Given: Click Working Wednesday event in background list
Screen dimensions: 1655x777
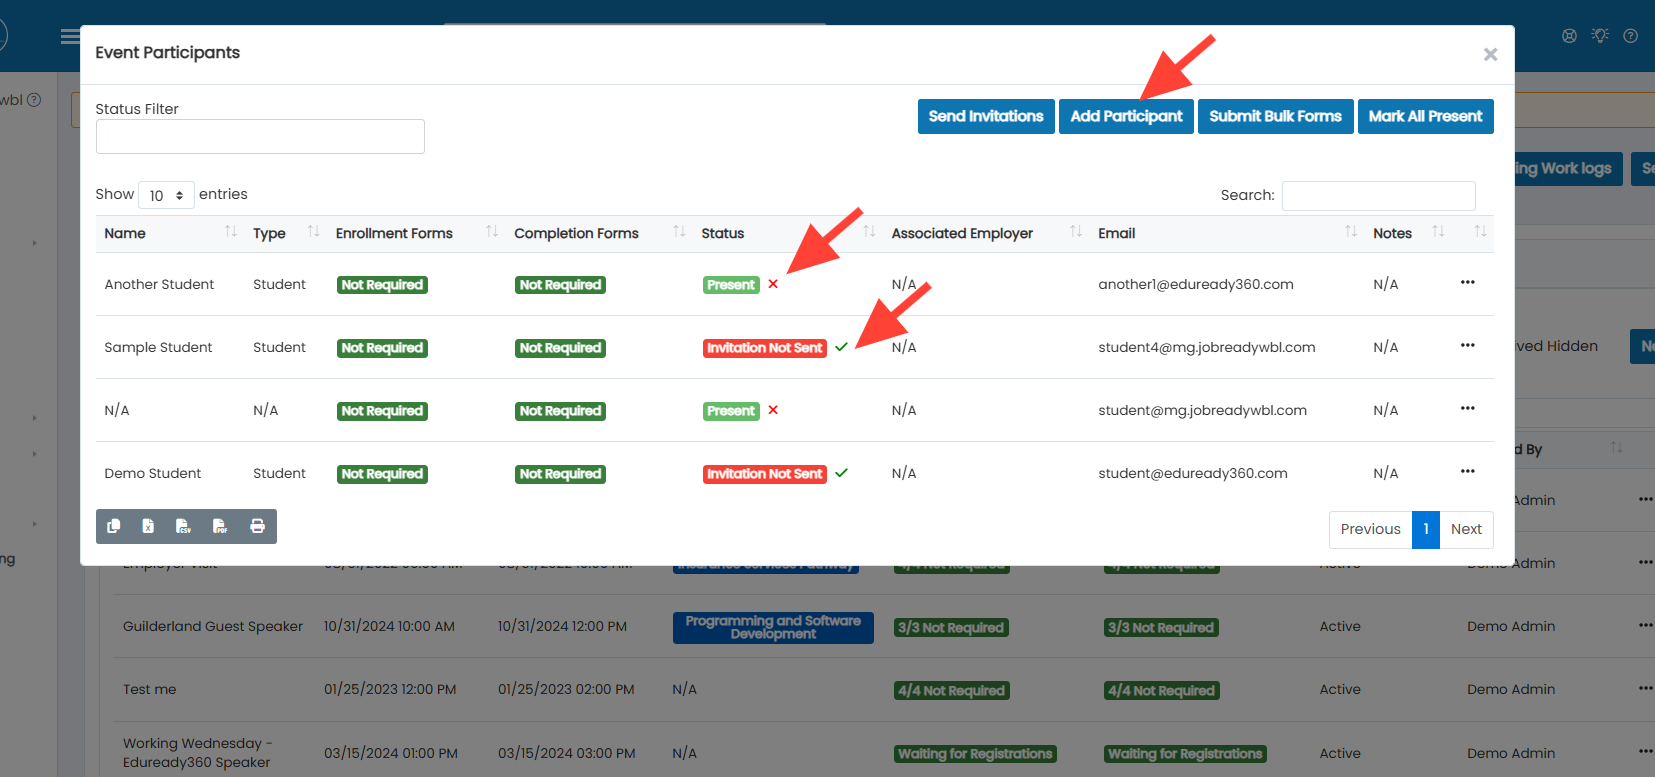Looking at the screenshot, I should 197,752.
